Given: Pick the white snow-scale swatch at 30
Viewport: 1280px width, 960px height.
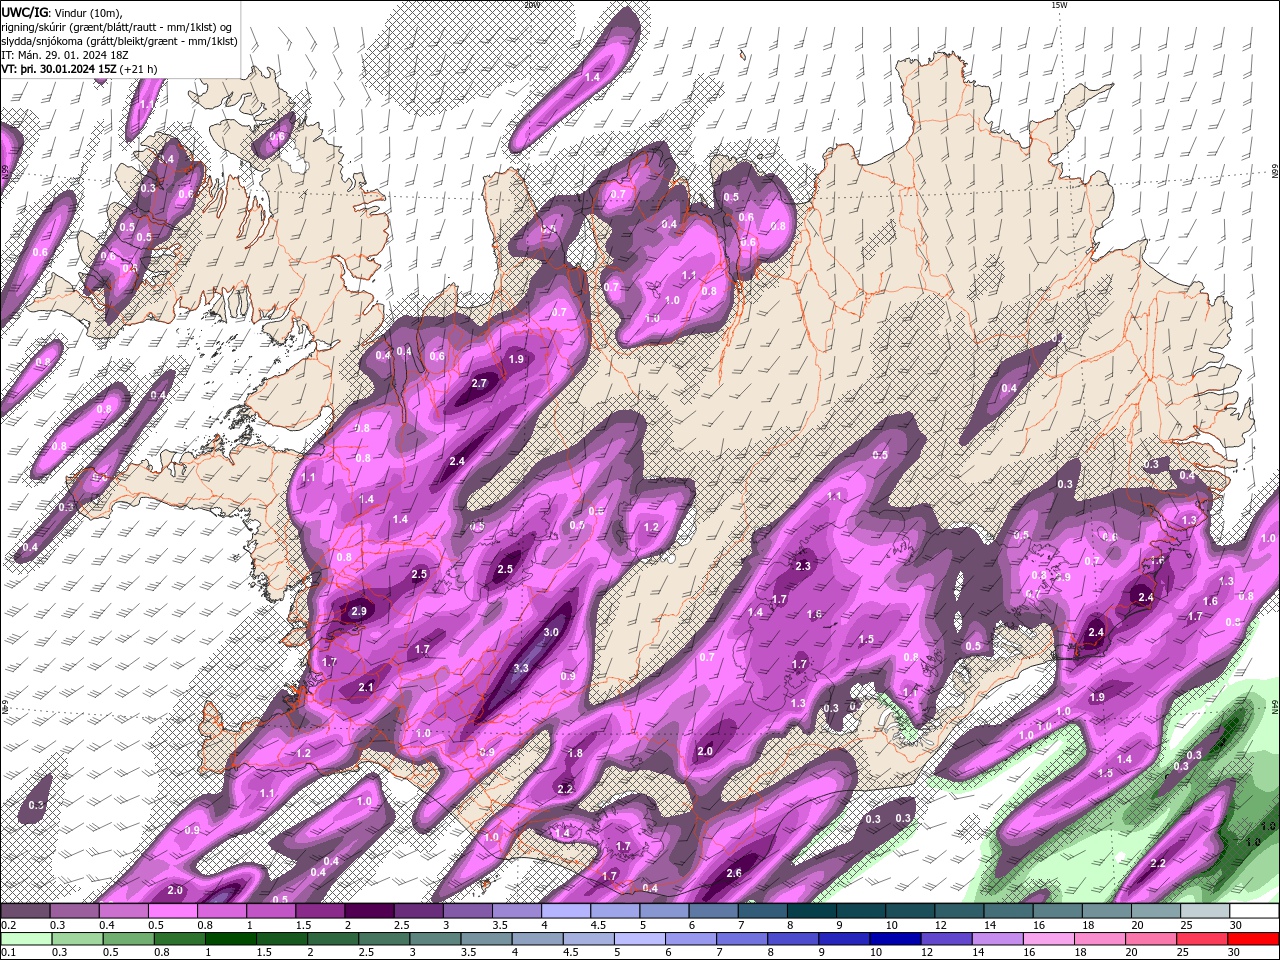Looking at the screenshot, I should pyautogui.click(x=1254, y=911).
